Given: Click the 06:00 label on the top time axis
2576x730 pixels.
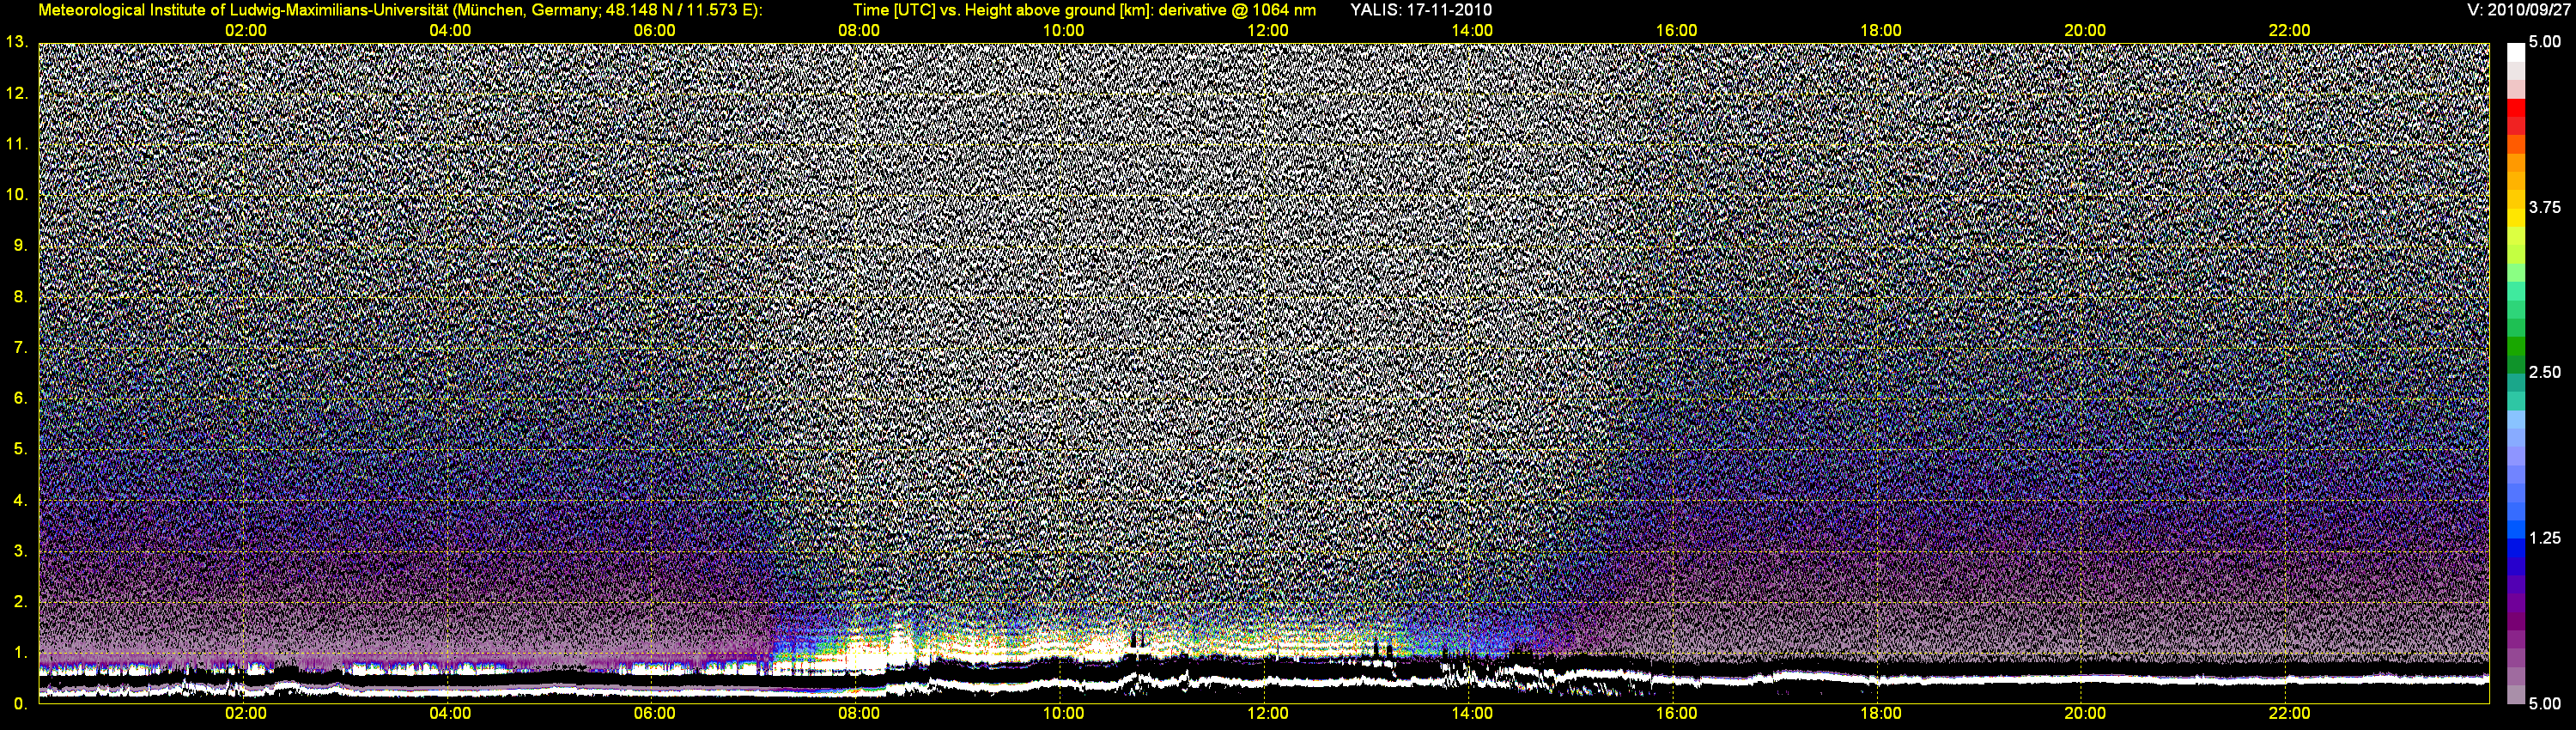Looking at the screenshot, I should [x=654, y=30].
